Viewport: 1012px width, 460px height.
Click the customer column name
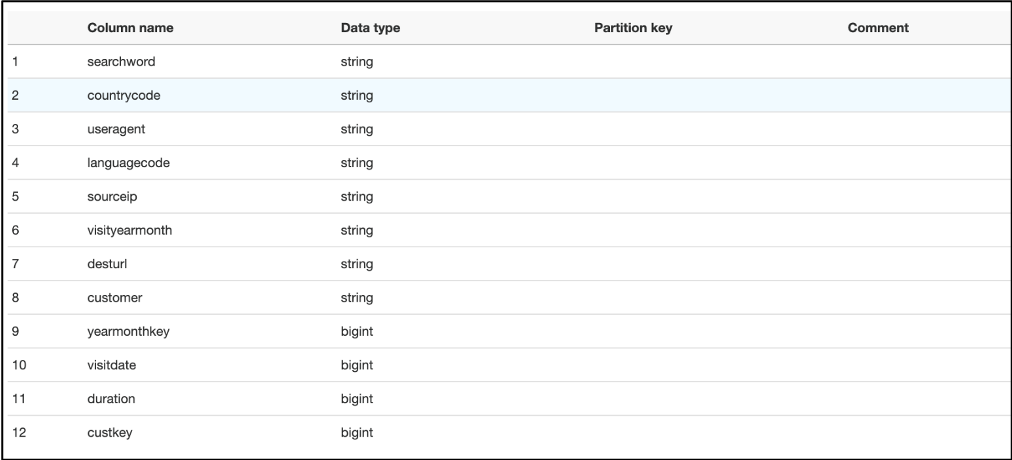click(115, 298)
